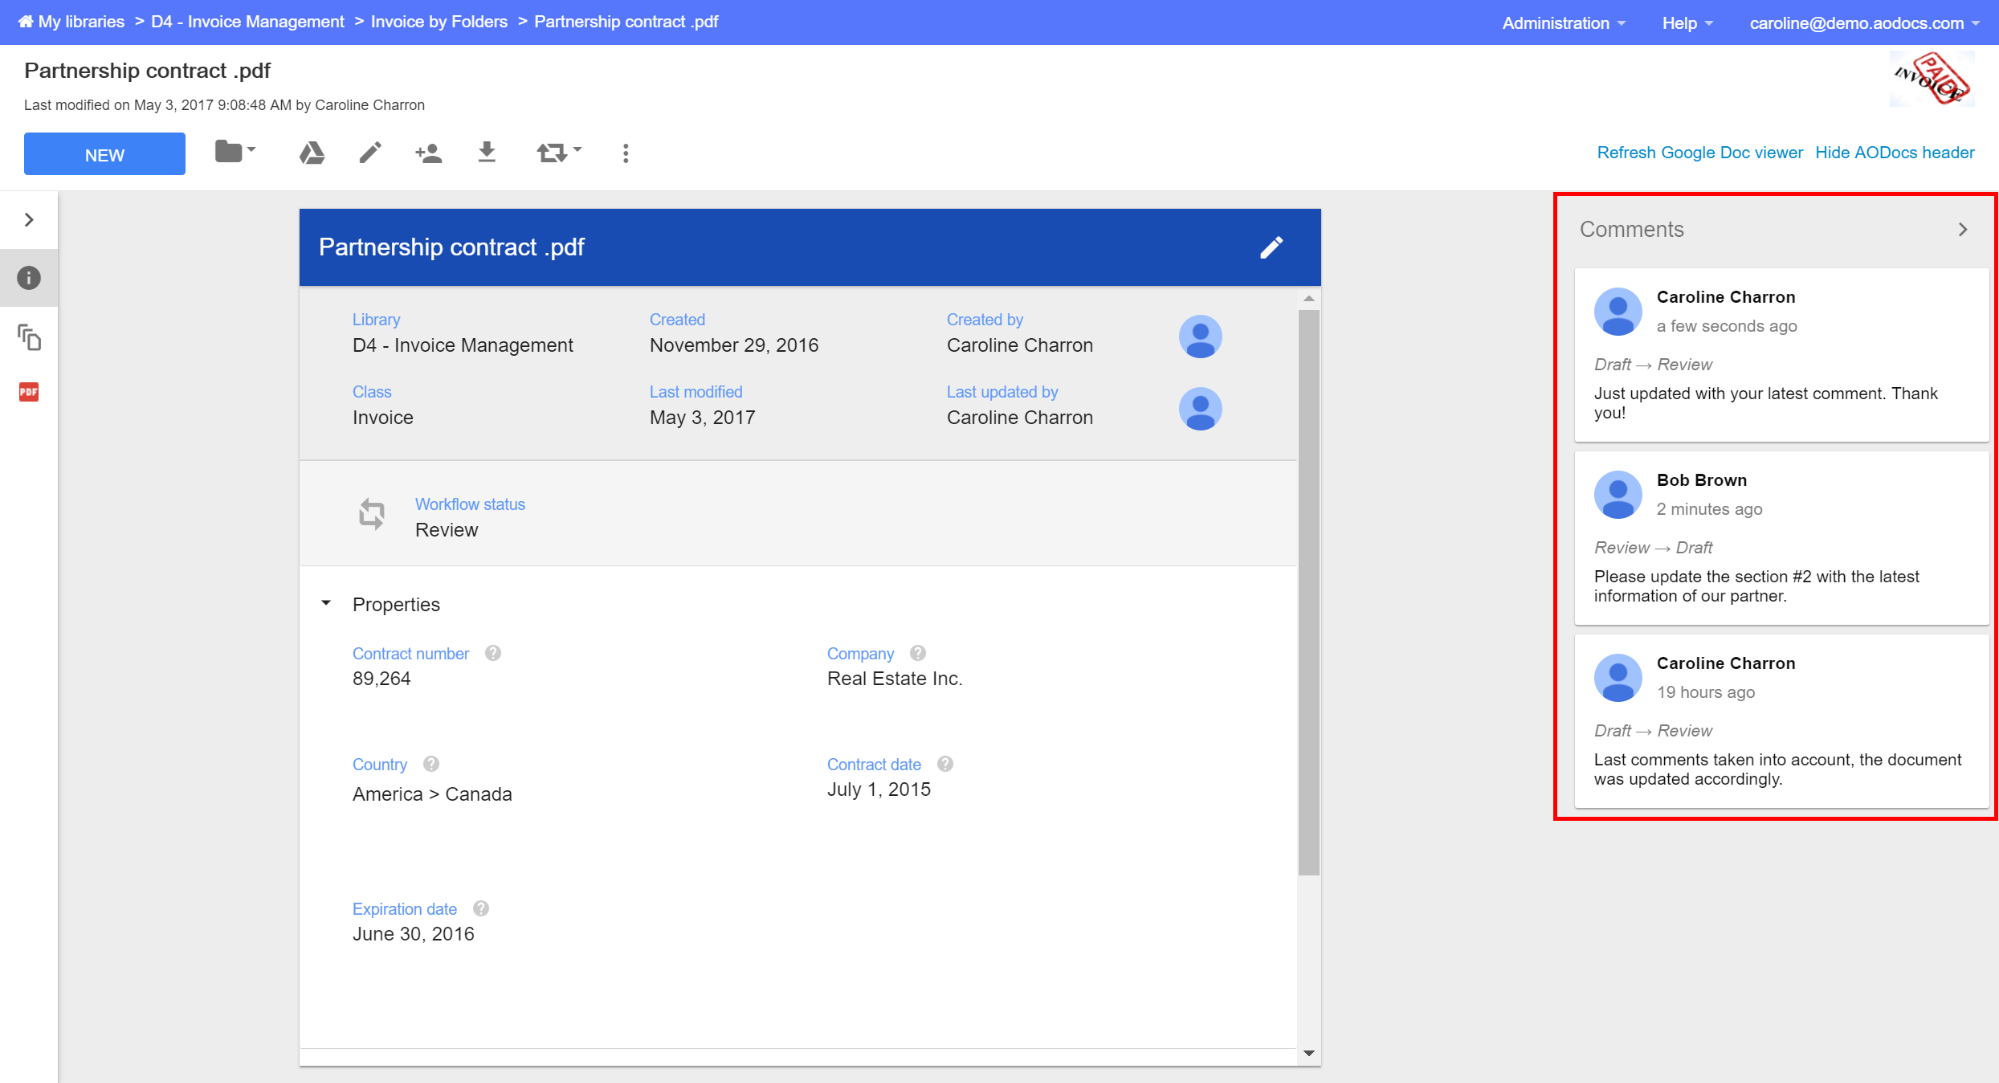Image resolution: width=1999 pixels, height=1083 pixels.
Task: Click the 'America > Canada' country value
Action: pyautogui.click(x=432, y=794)
